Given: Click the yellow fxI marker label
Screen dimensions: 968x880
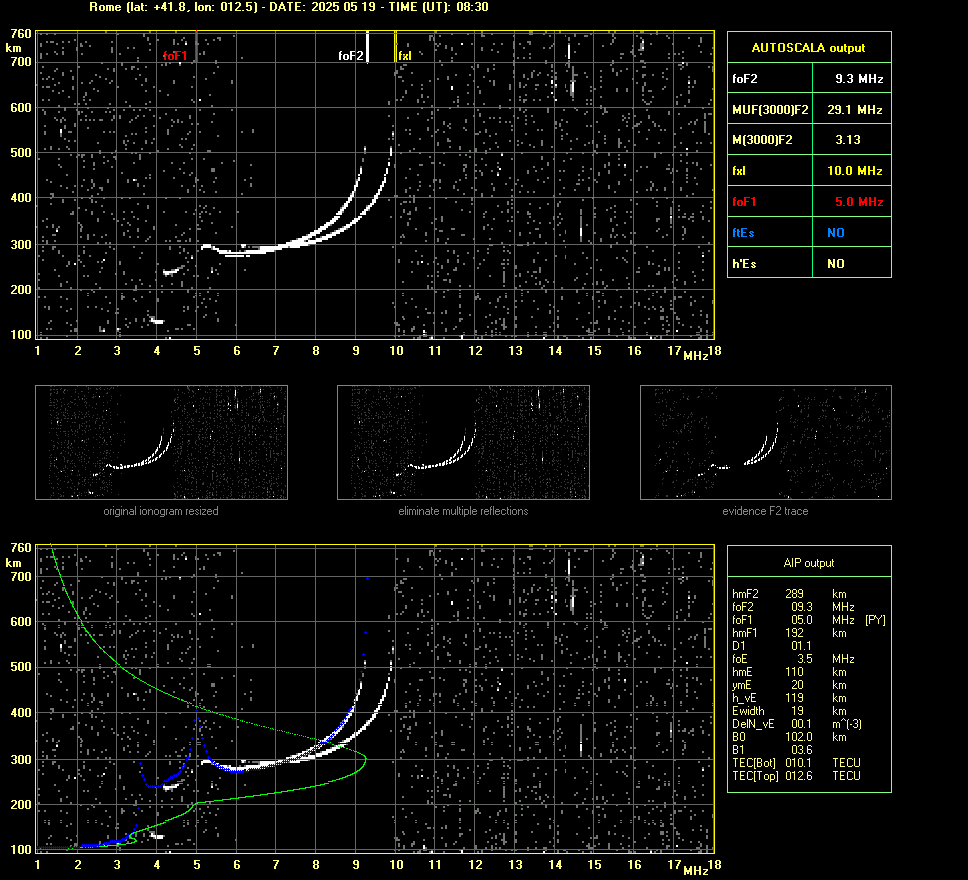Looking at the screenshot, I should coord(404,56).
